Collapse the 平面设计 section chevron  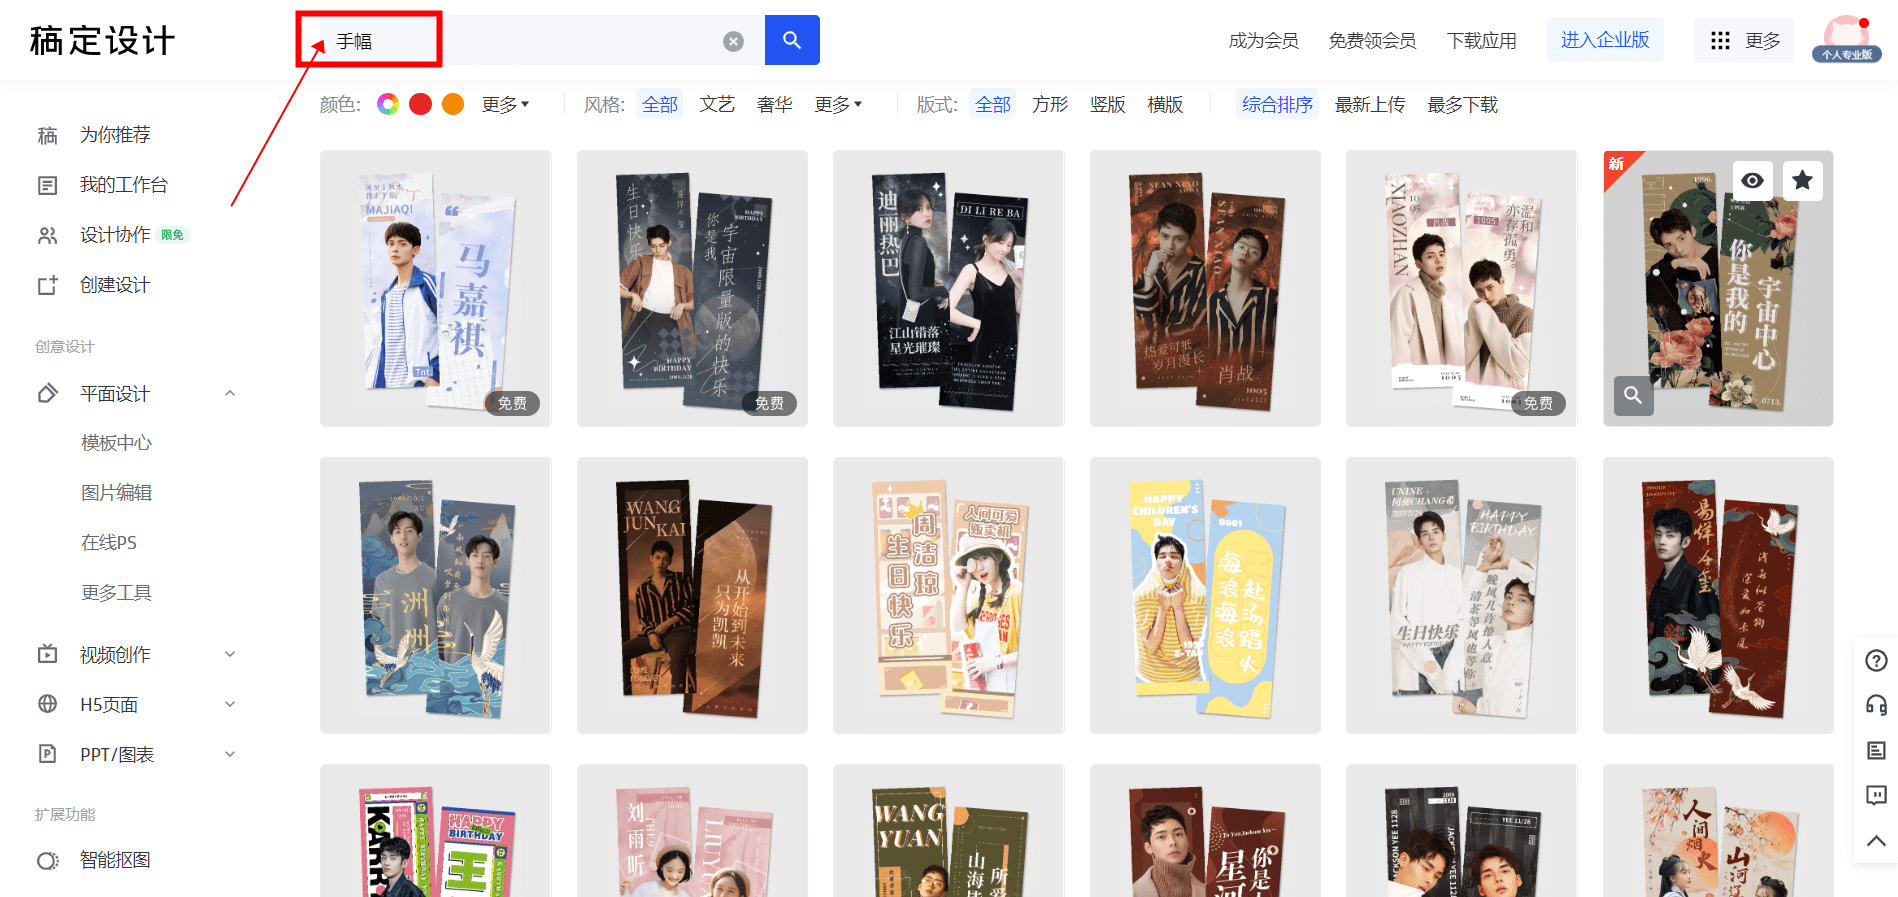tap(230, 394)
